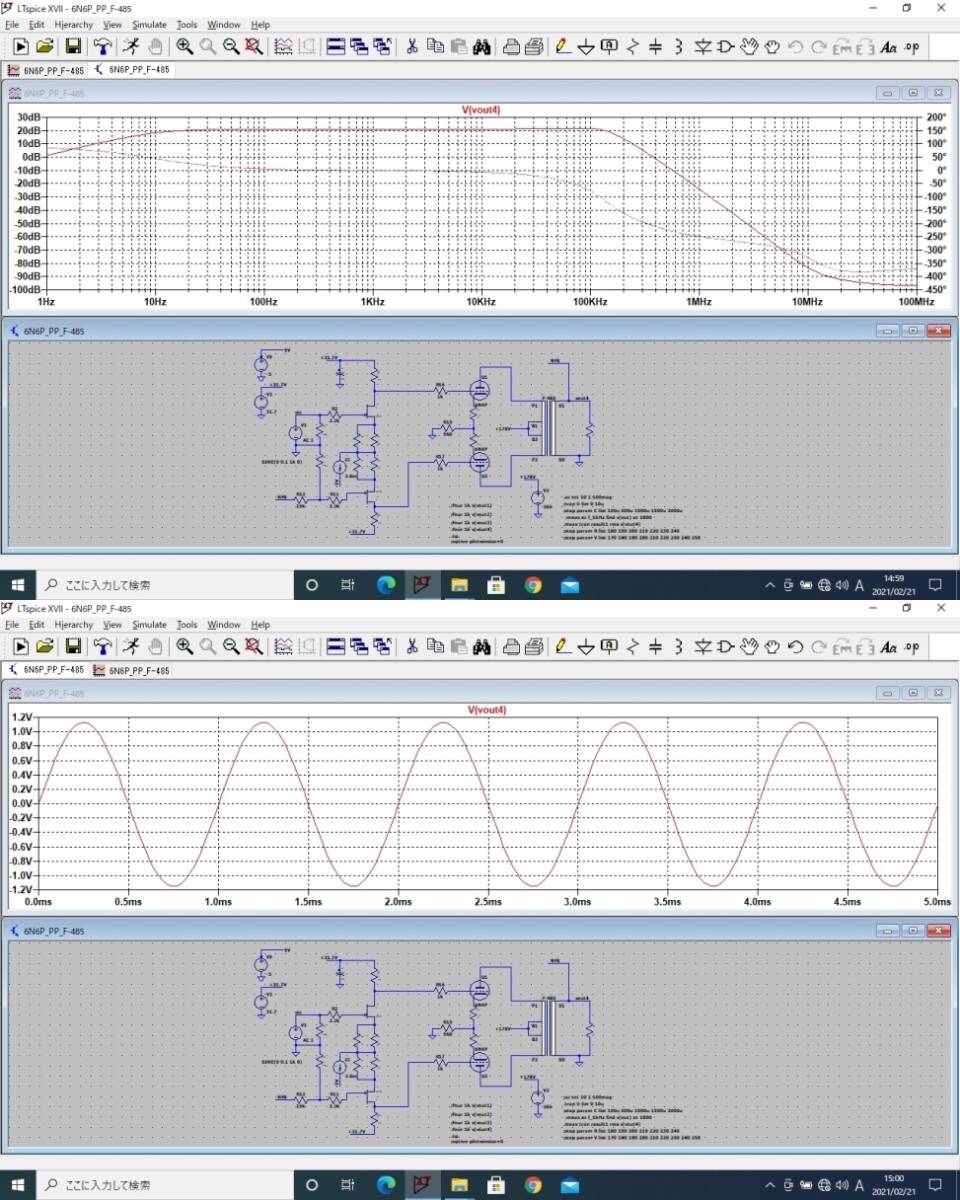Open the Simulate menu in the upper window
The image size is (960, 1200).
[x=149, y=24]
